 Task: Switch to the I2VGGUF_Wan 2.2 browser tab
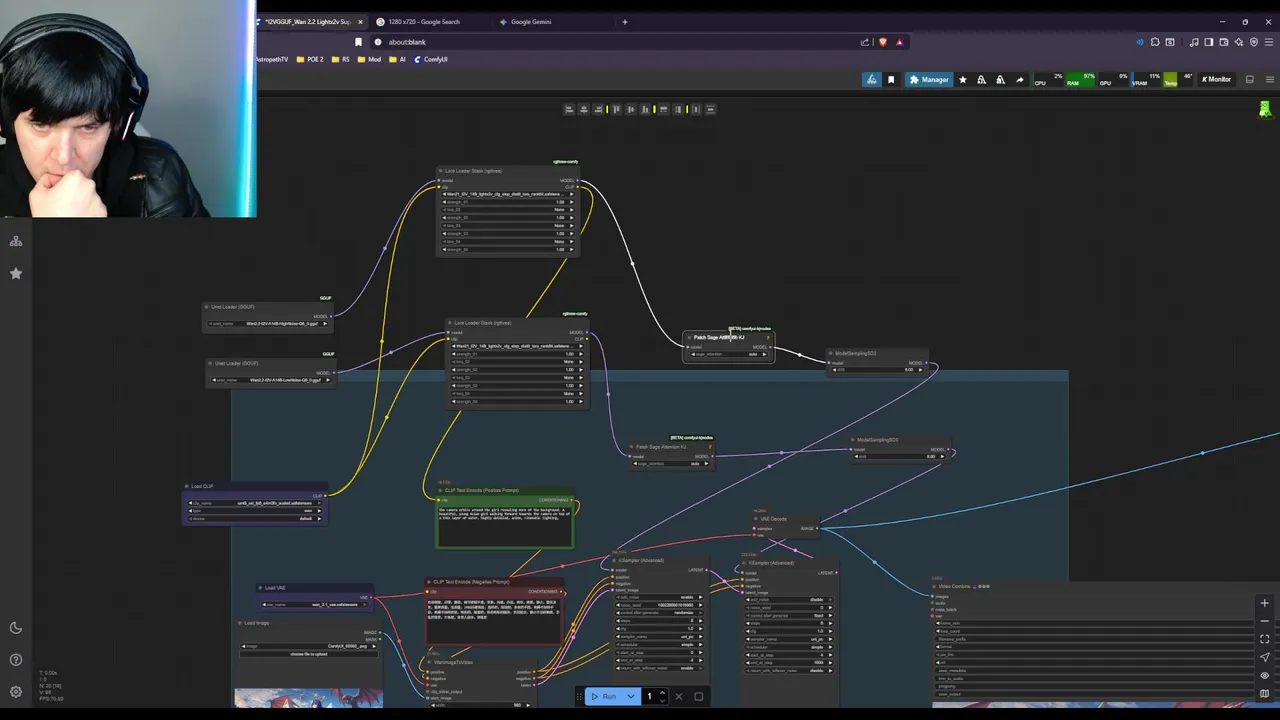(308, 22)
